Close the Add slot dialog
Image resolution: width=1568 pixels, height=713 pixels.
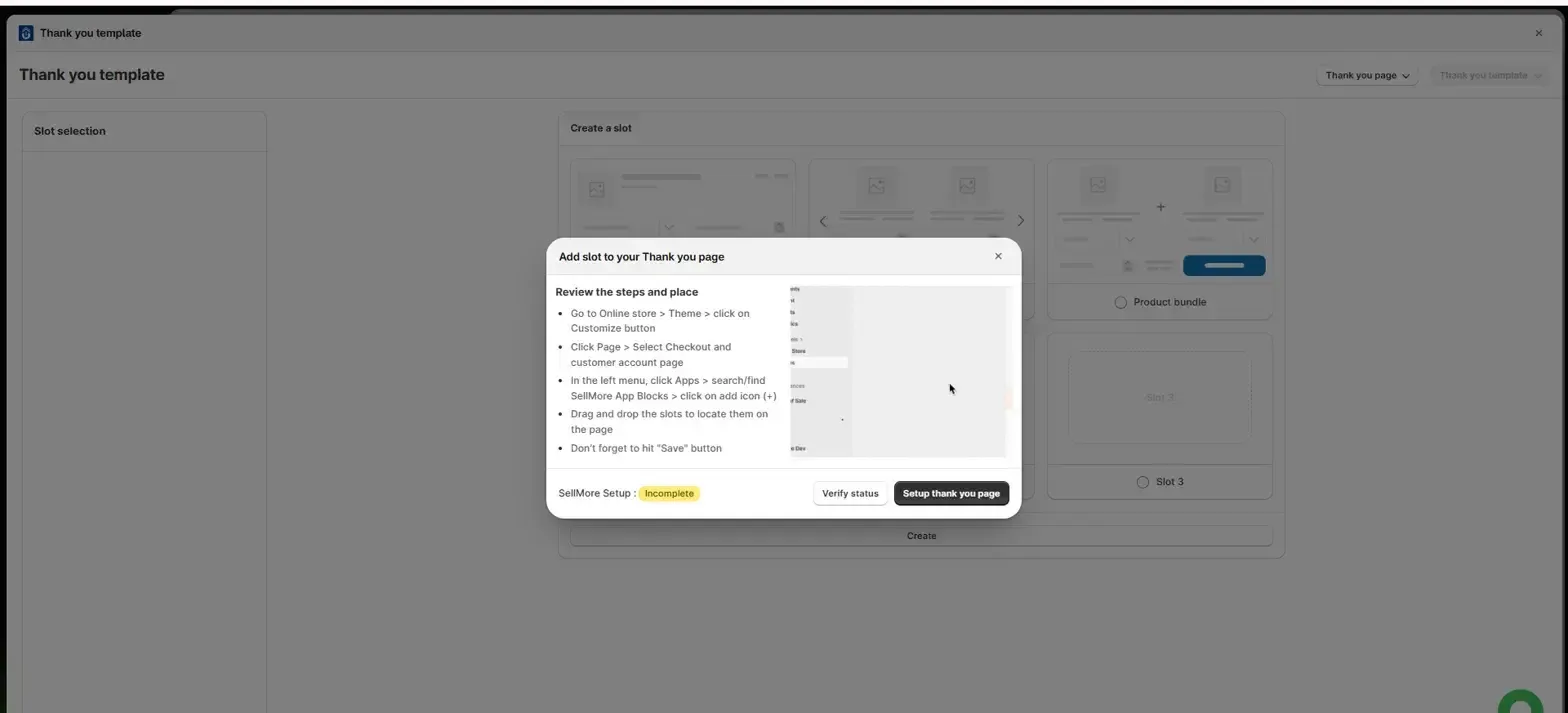click(997, 256)
